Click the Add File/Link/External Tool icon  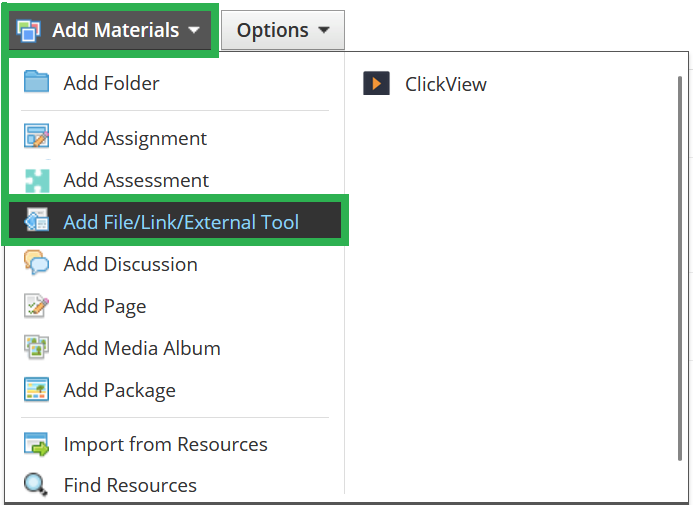[x=36, y=220]
